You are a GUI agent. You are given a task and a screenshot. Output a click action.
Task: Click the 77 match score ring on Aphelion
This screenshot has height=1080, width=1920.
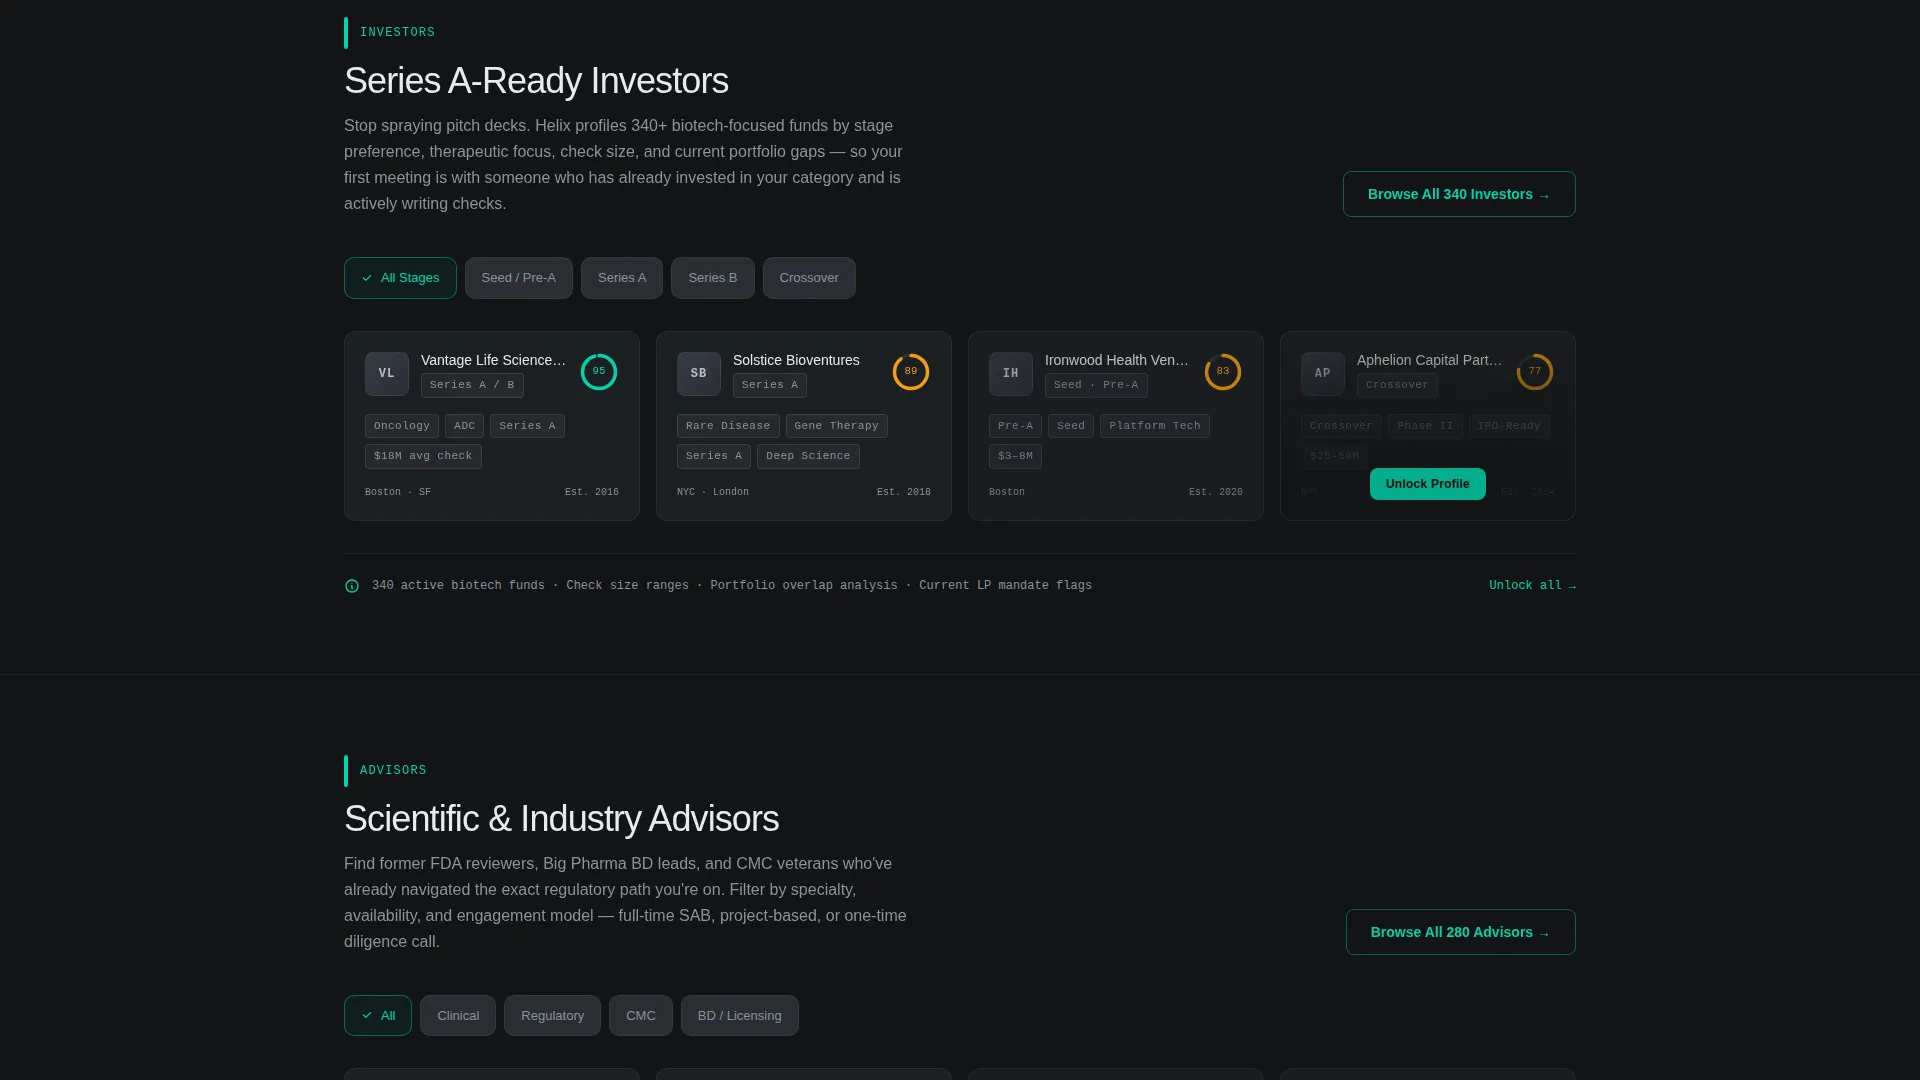click(x=1535, y=372)
